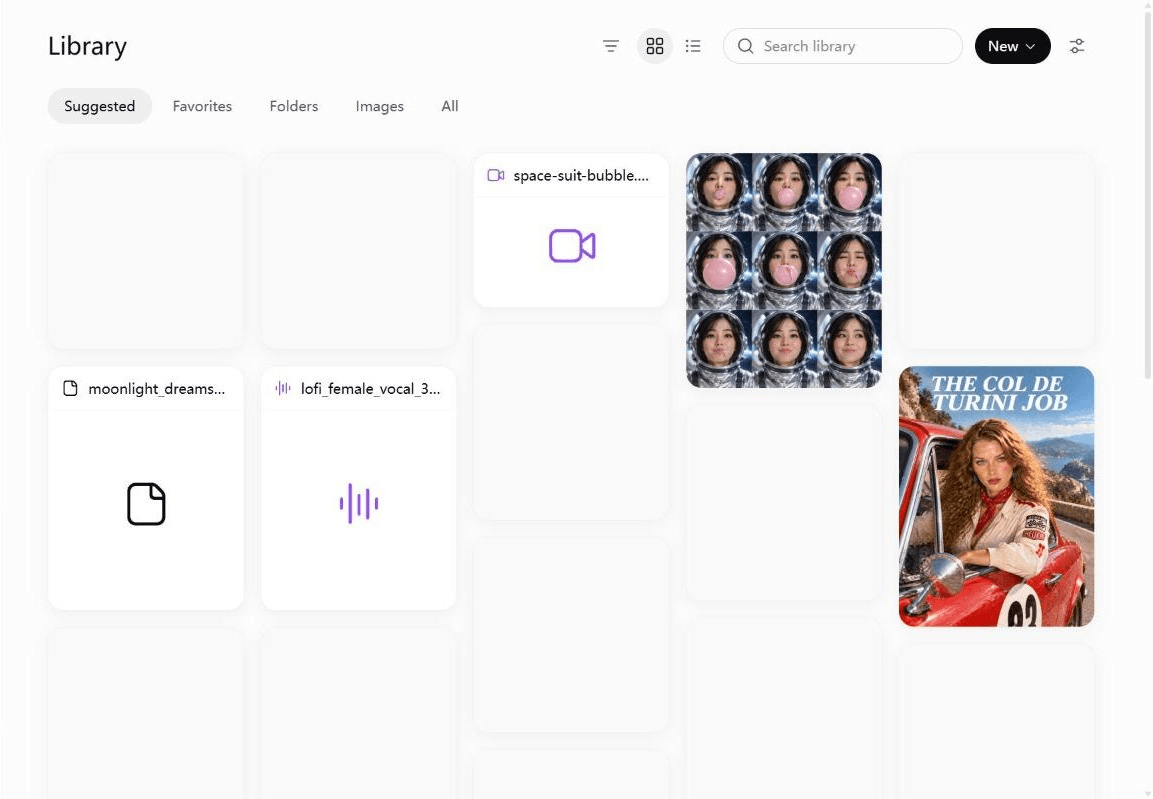The height and width of the screenshot is (799, 1153).
Task: Switch to list view
Action: [693, 46]
